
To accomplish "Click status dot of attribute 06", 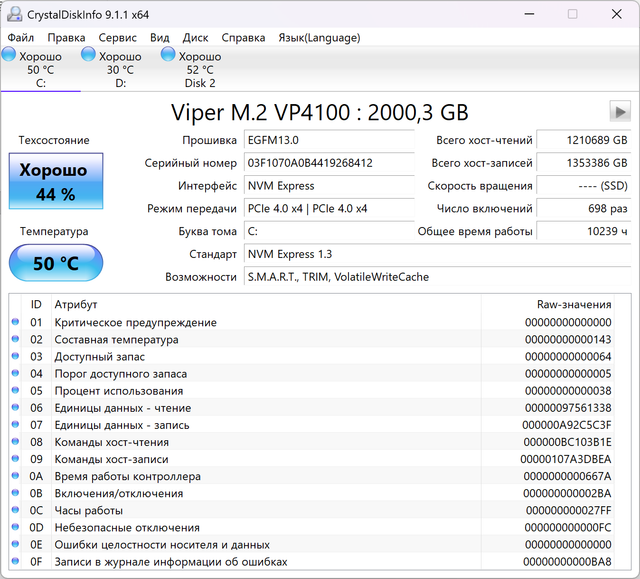I will [x=16, y=408].
